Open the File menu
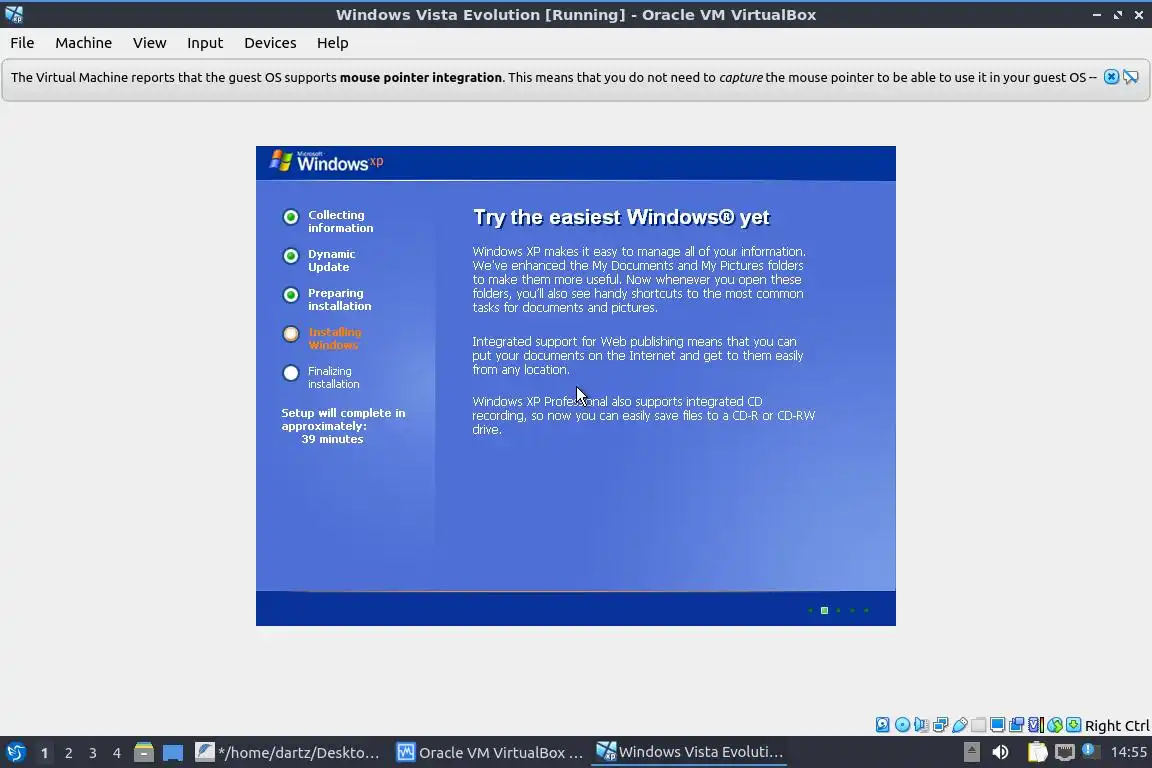 pos(22,43)
